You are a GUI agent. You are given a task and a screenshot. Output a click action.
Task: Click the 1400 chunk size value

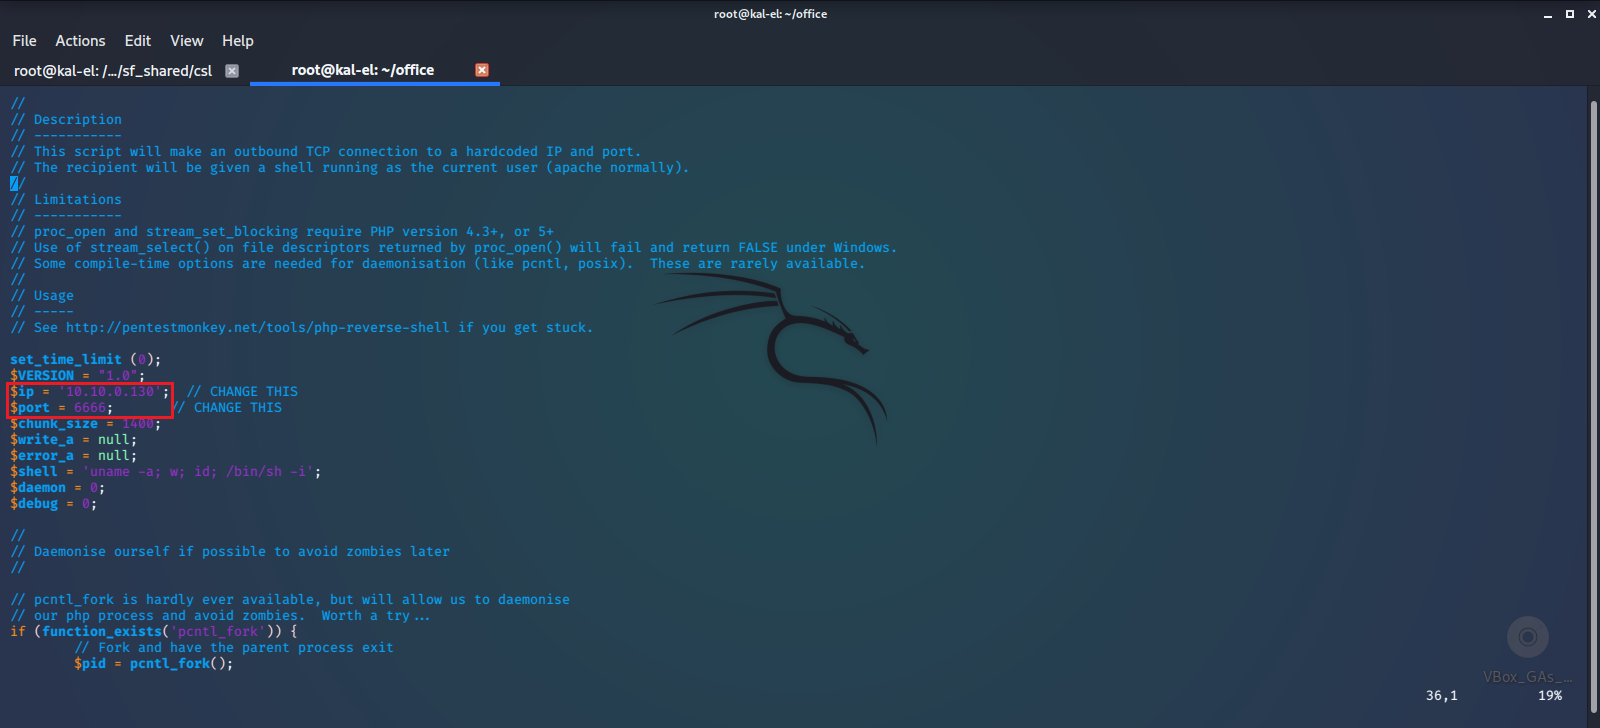pyautogui.click(x=138, y=423)
